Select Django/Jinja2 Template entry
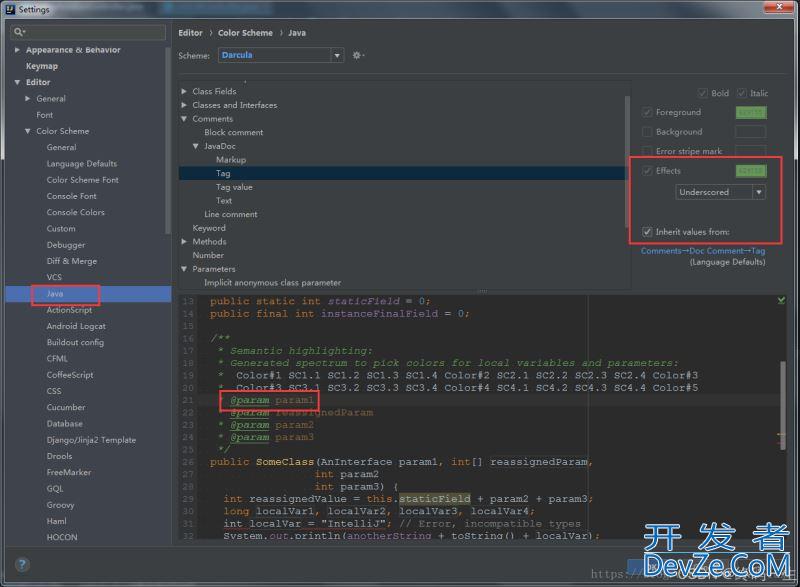 tap(91, 440)
